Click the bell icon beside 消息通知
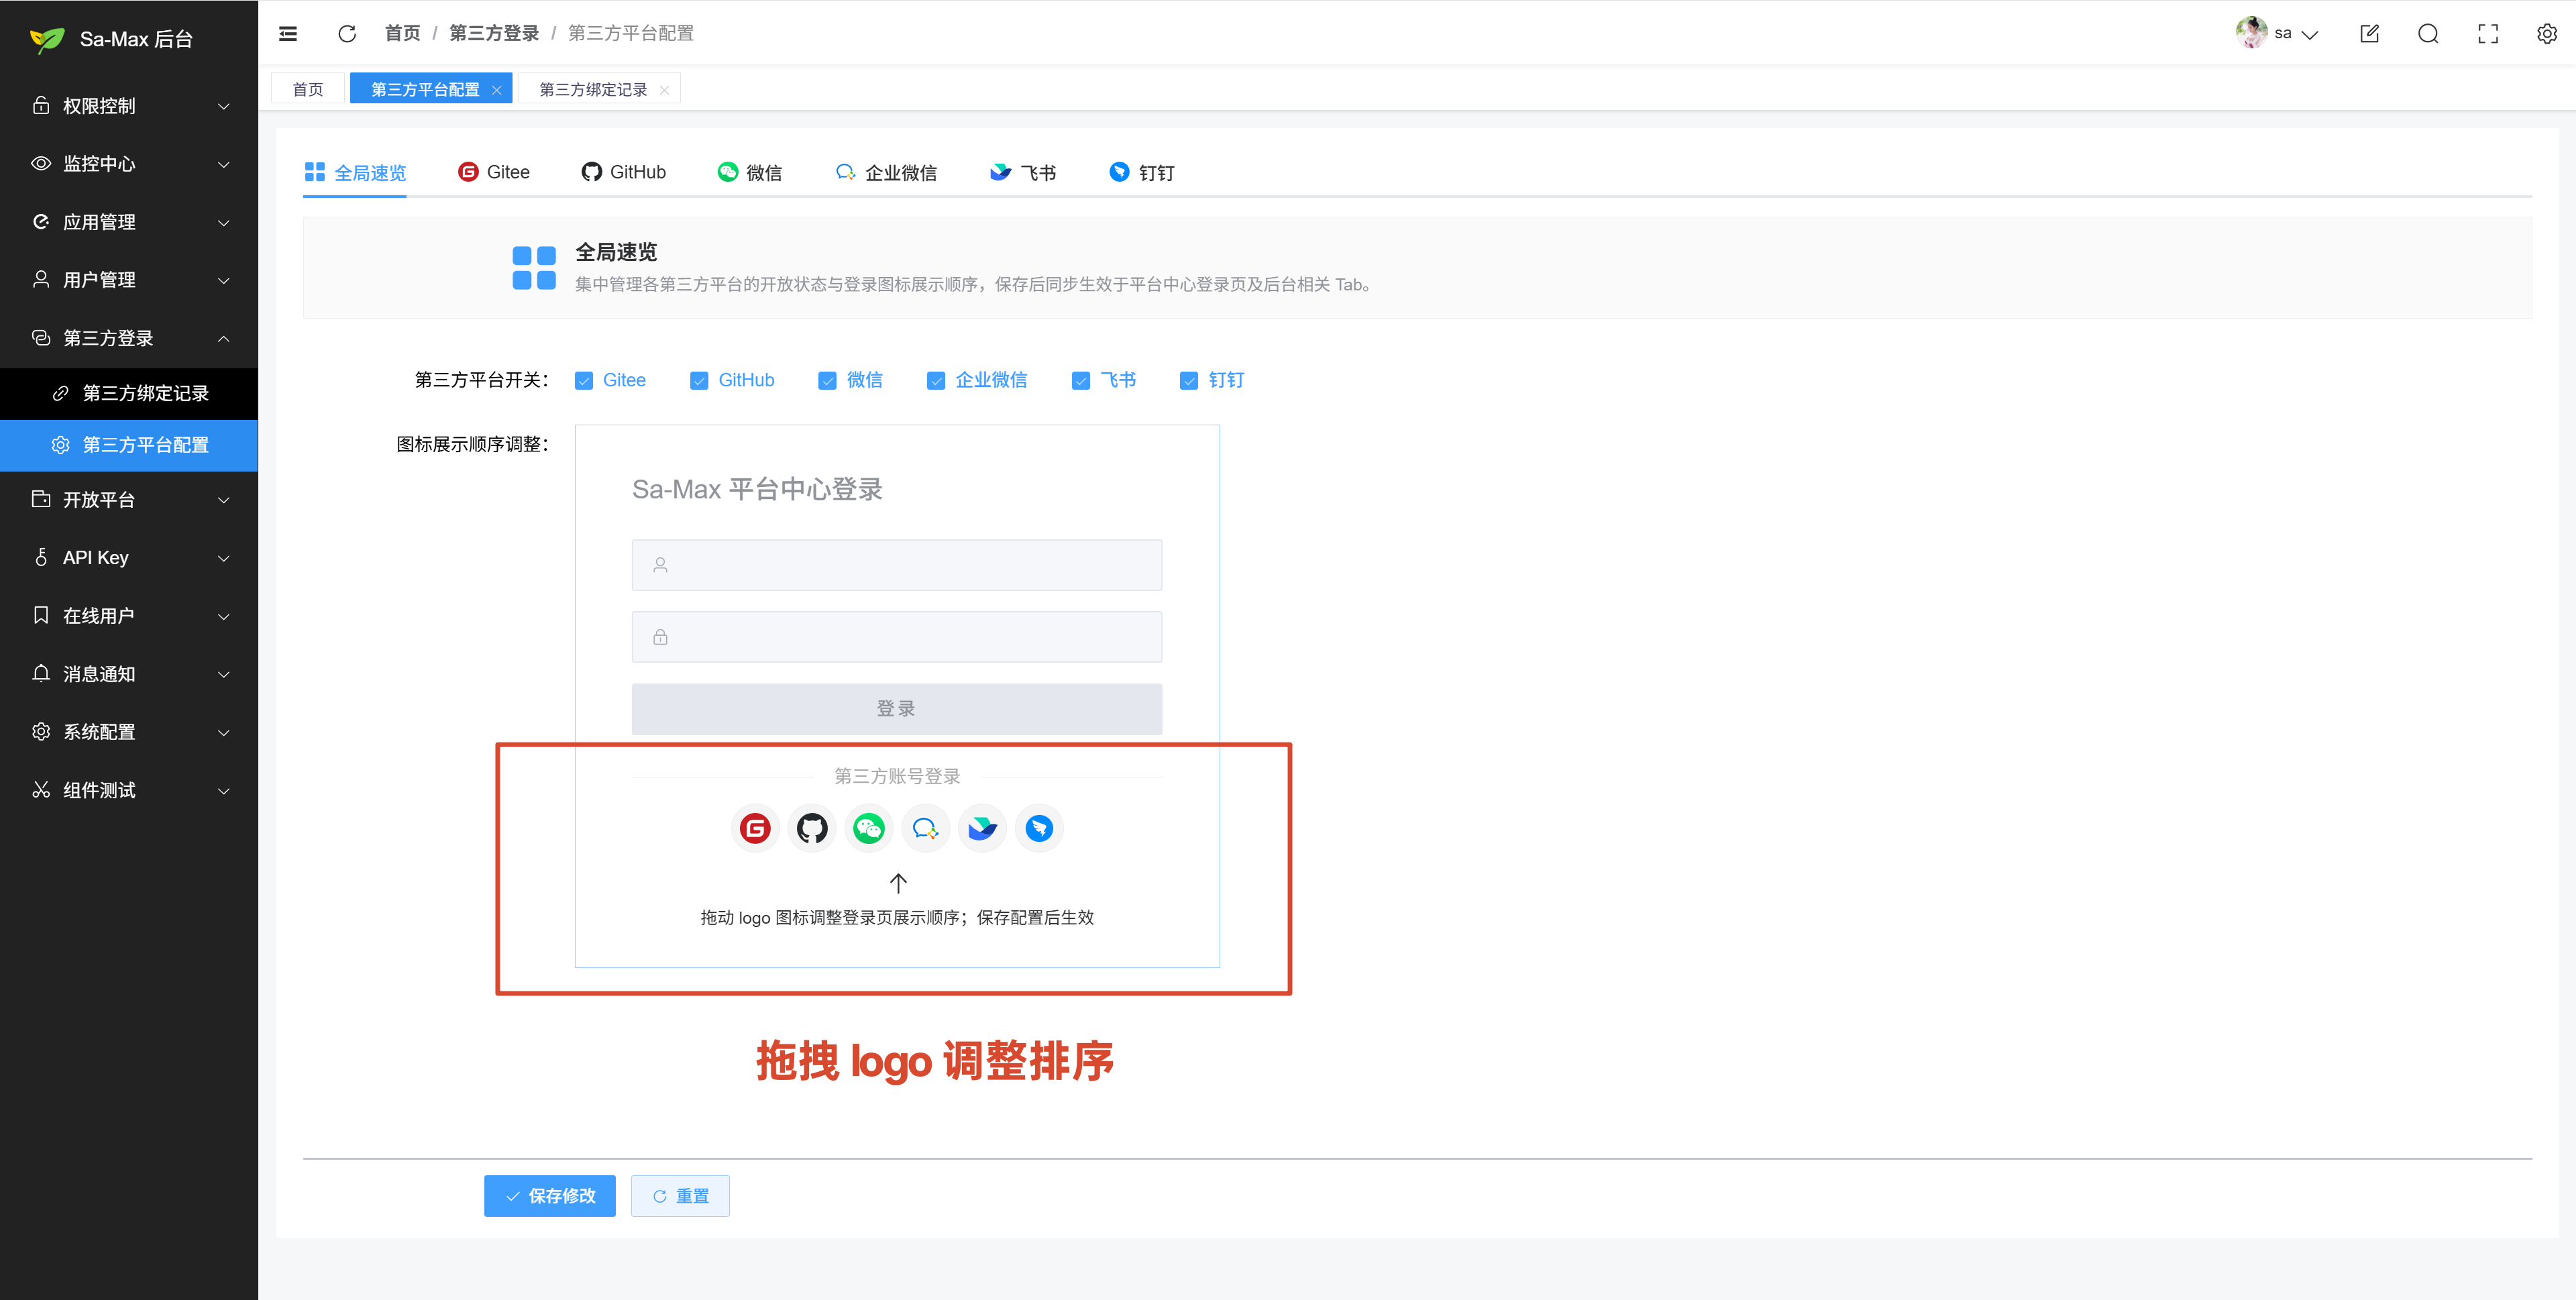The image size is (2576, 1300). pyautogui.click(x=41, y=673)
